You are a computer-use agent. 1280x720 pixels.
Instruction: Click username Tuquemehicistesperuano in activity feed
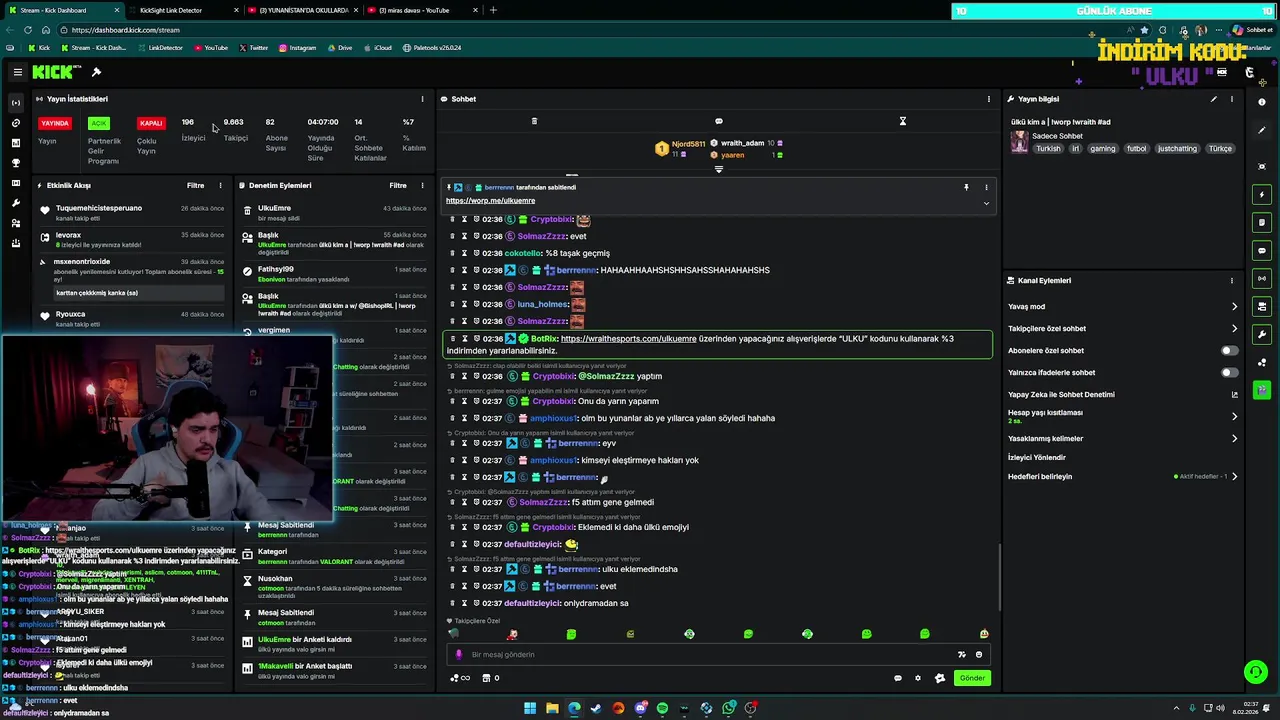coord(99,208)
